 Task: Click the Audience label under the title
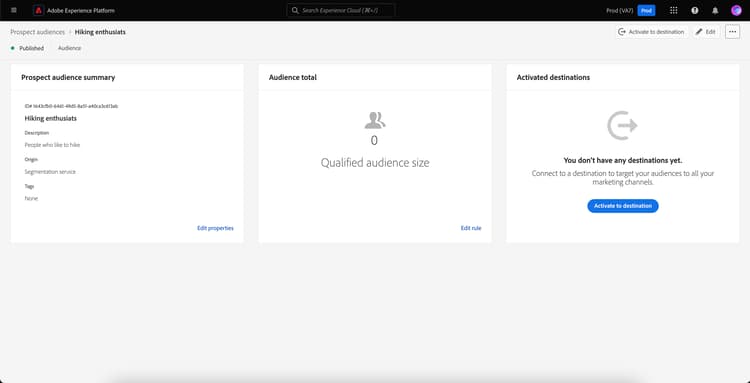click(69, 48)
